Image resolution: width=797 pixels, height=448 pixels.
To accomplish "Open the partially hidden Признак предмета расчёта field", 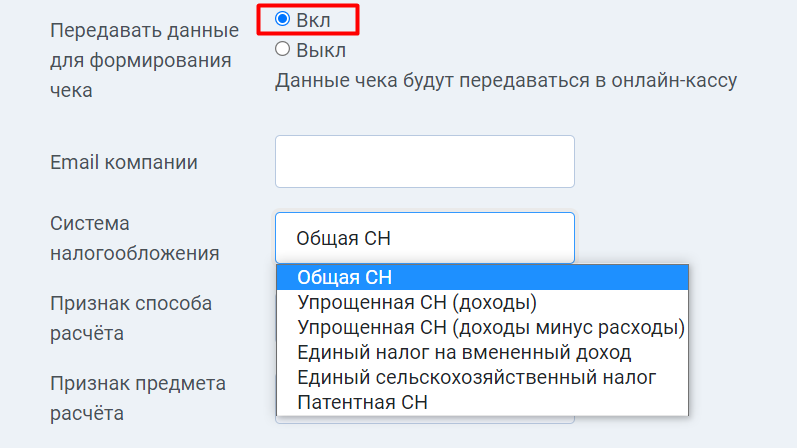I will 425,420.
